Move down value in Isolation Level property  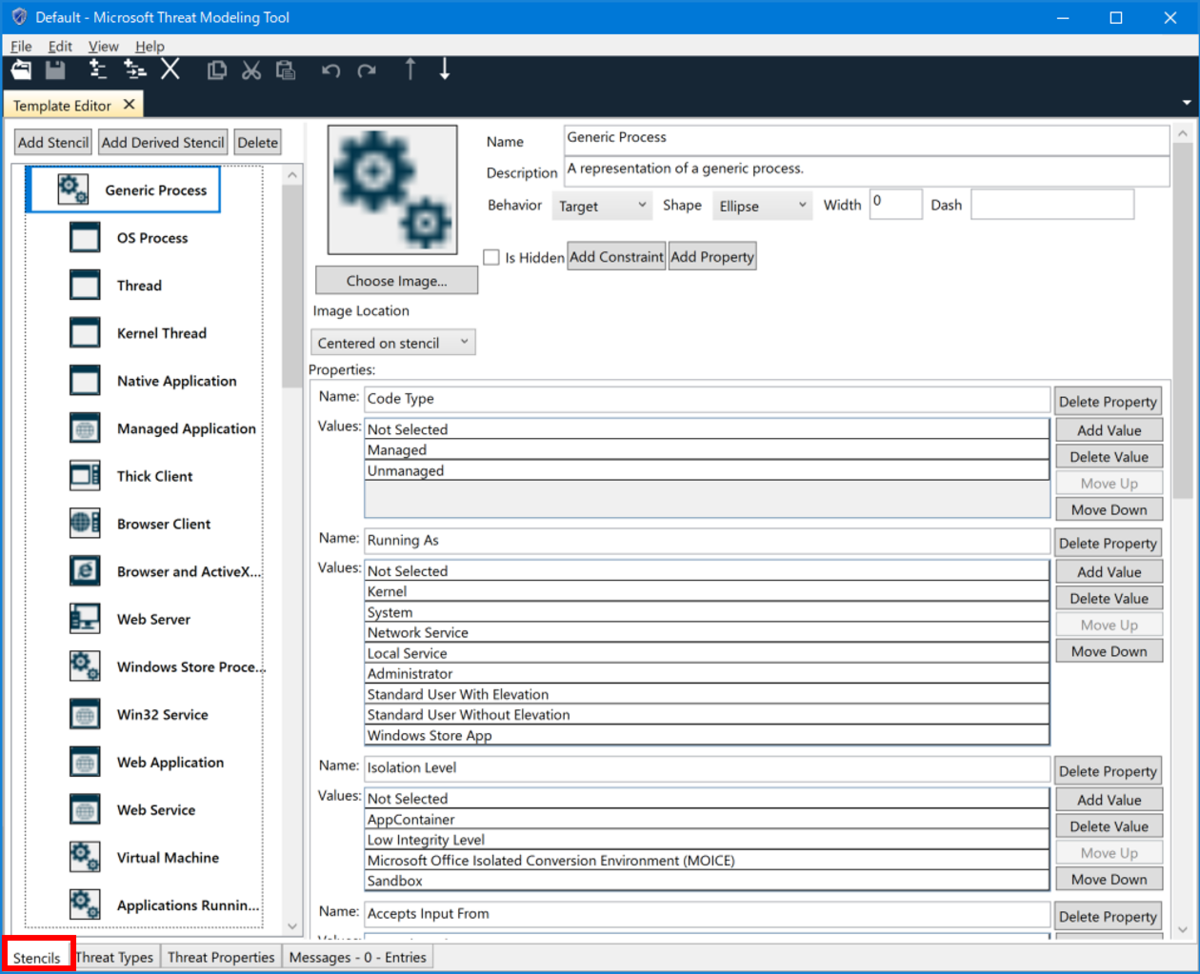coord(1109,880)
